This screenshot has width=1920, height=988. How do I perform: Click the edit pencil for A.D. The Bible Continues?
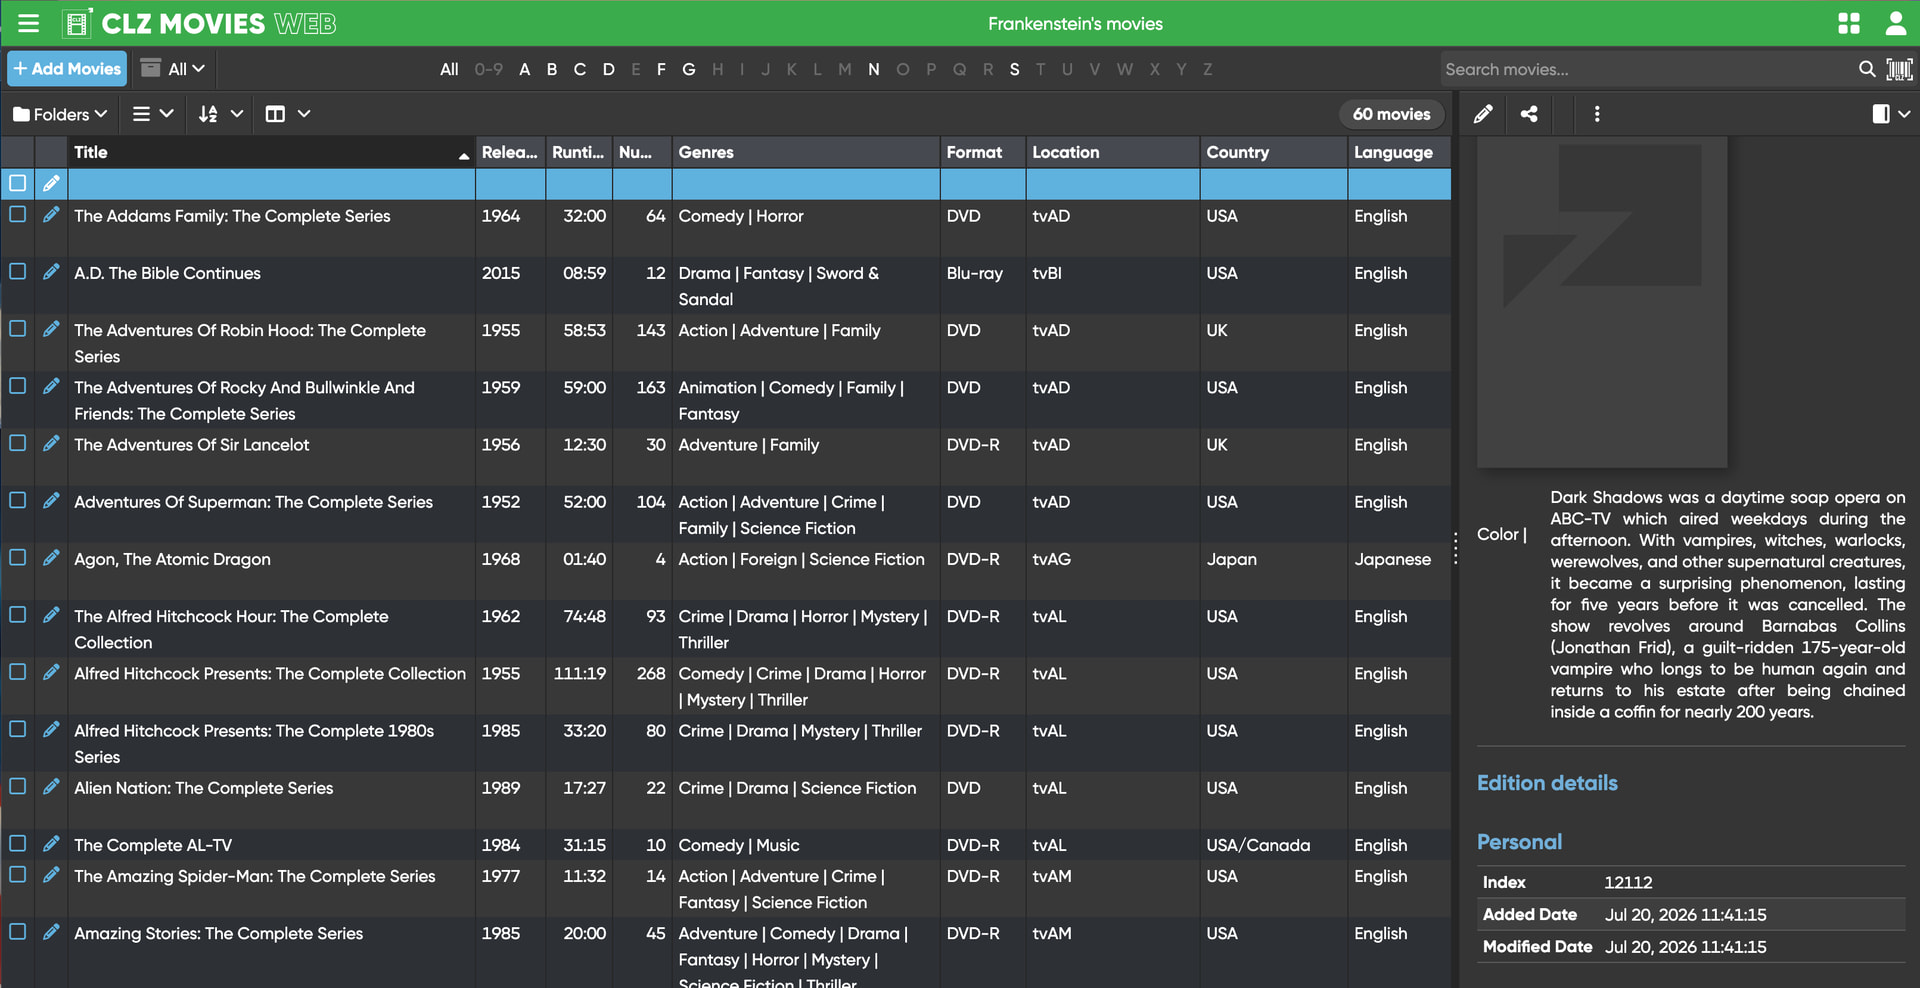pyautogui.click(x=51, y=272)
